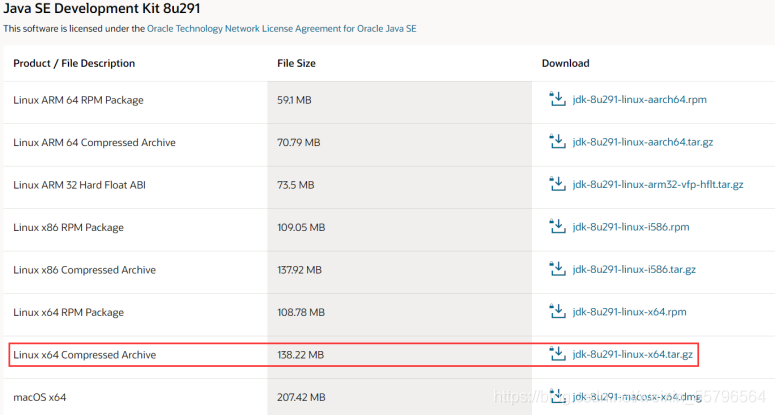
Task: Click download icon for jdk-8u291-linux-i586.rpm
Action: point(558,226)
